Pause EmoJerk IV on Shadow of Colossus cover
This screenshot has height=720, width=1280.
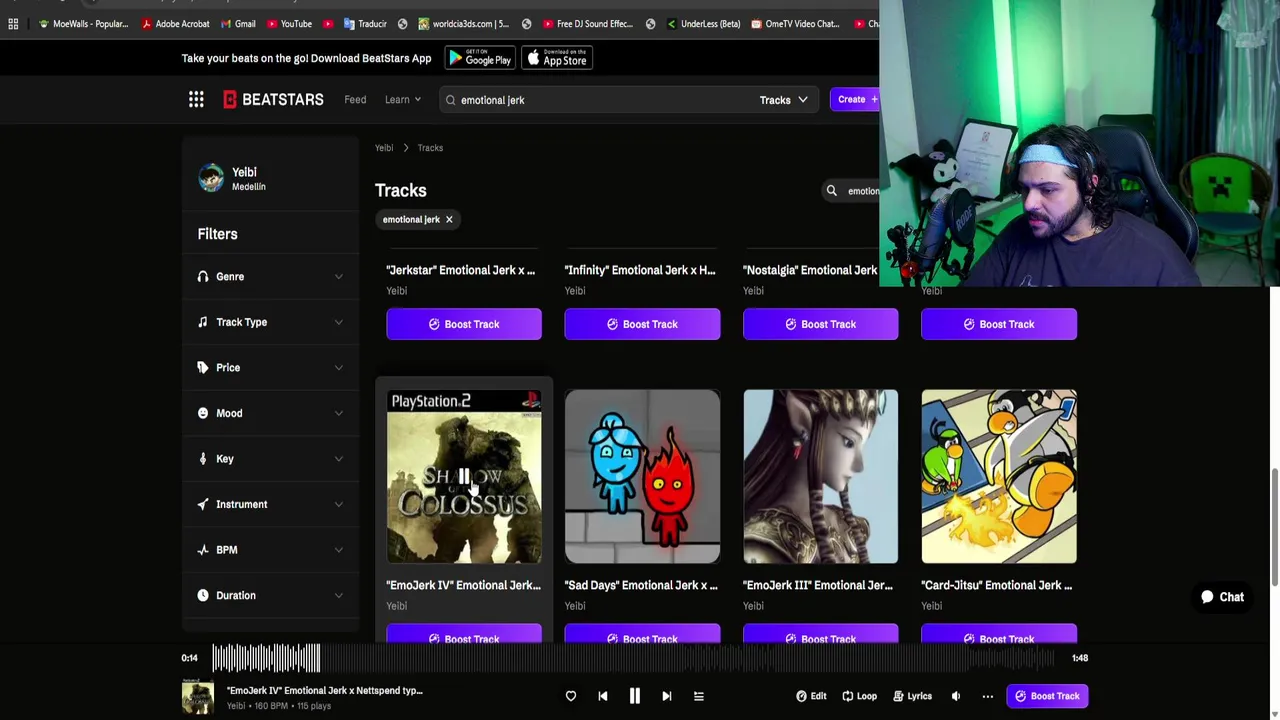tap(464, 477)
